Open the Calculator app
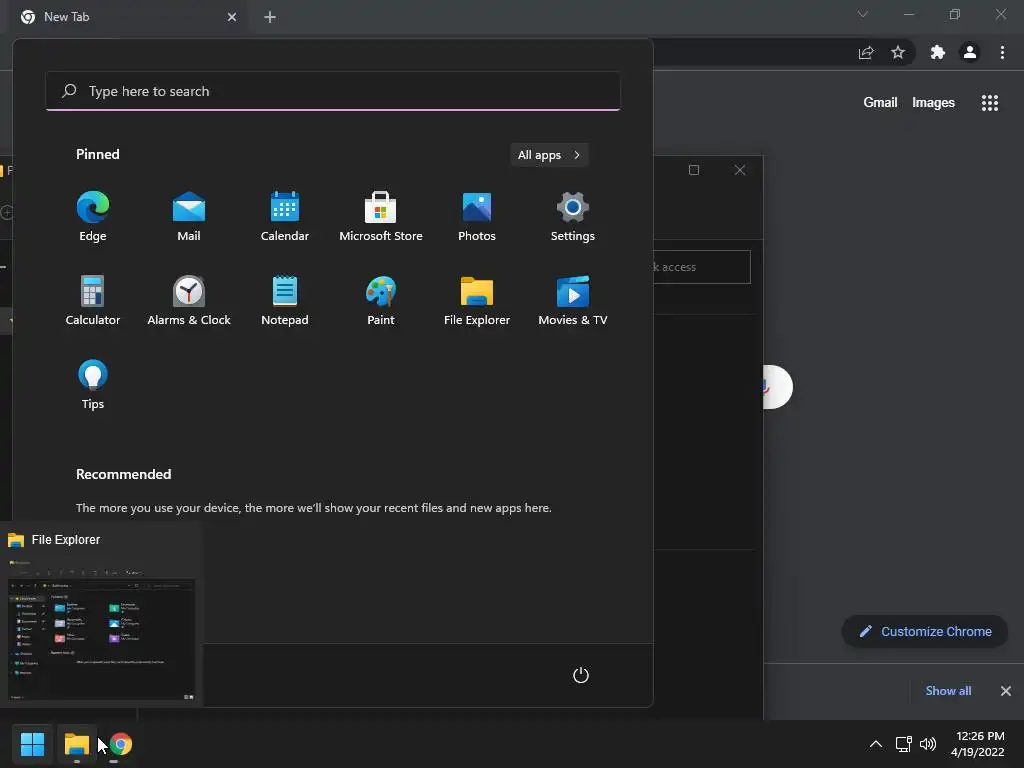1024x768 pixels. coord(93,300)
